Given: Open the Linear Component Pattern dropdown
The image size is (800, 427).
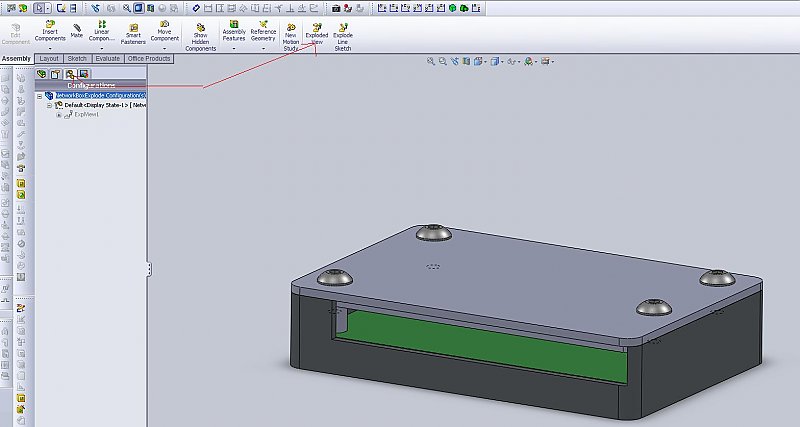Looking at the screenshot, I should (x=102, y=46).
